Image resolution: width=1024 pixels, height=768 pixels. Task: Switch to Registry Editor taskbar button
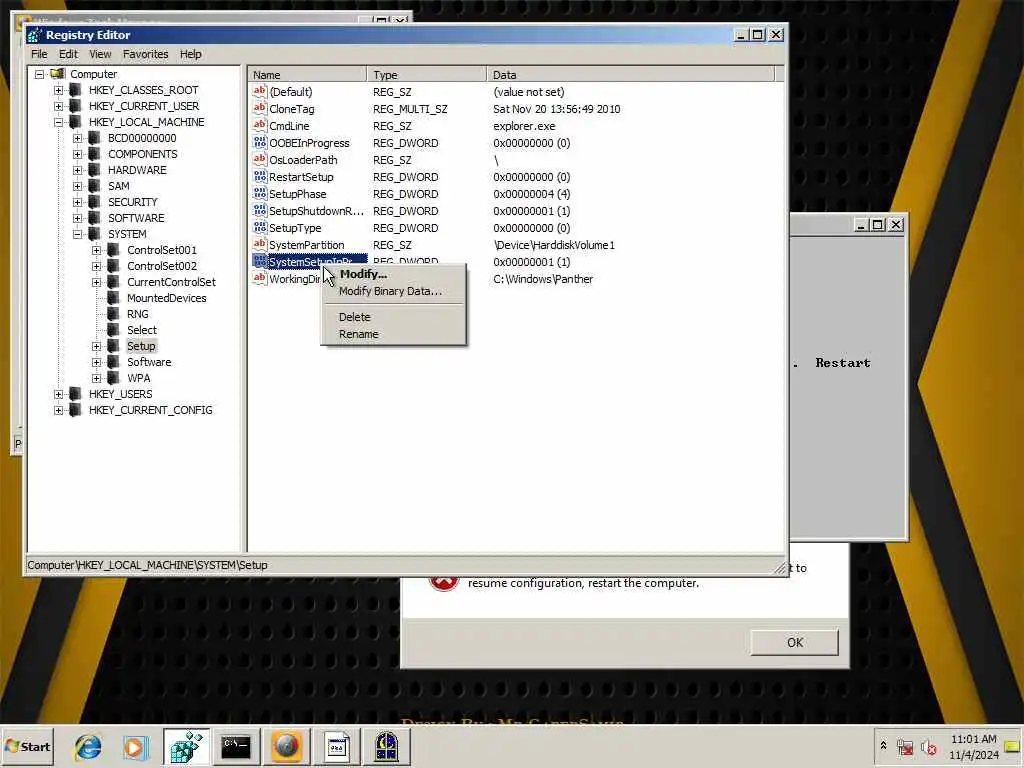click(187, 746)
